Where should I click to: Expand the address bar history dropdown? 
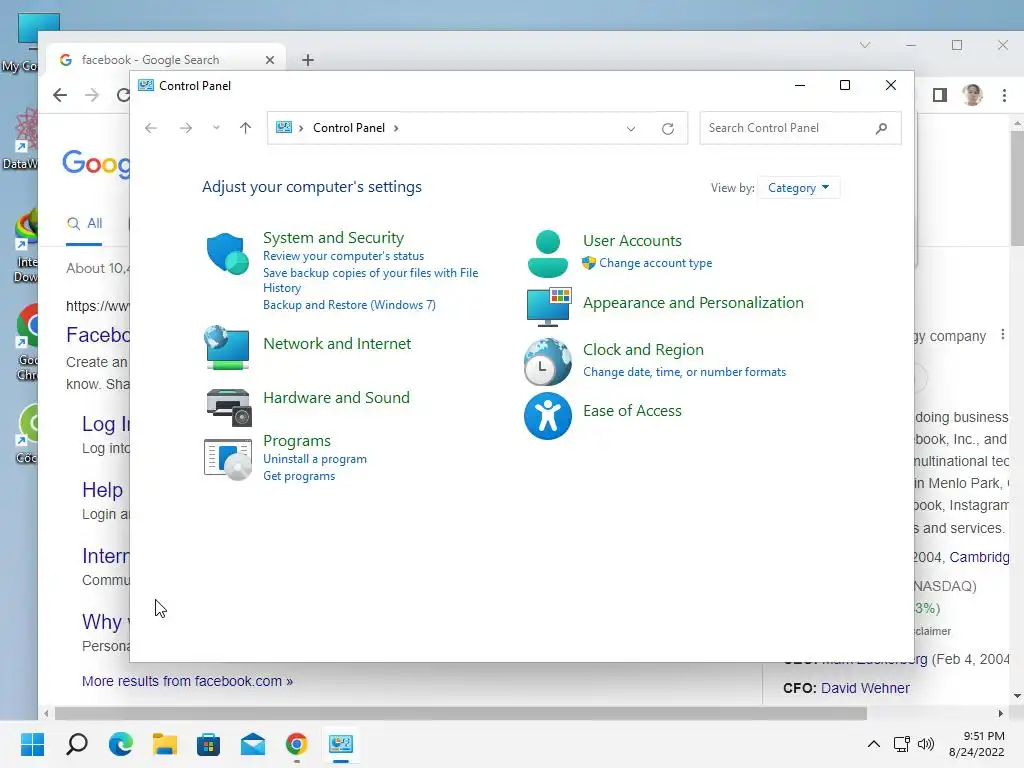click(x=631, y=129)
